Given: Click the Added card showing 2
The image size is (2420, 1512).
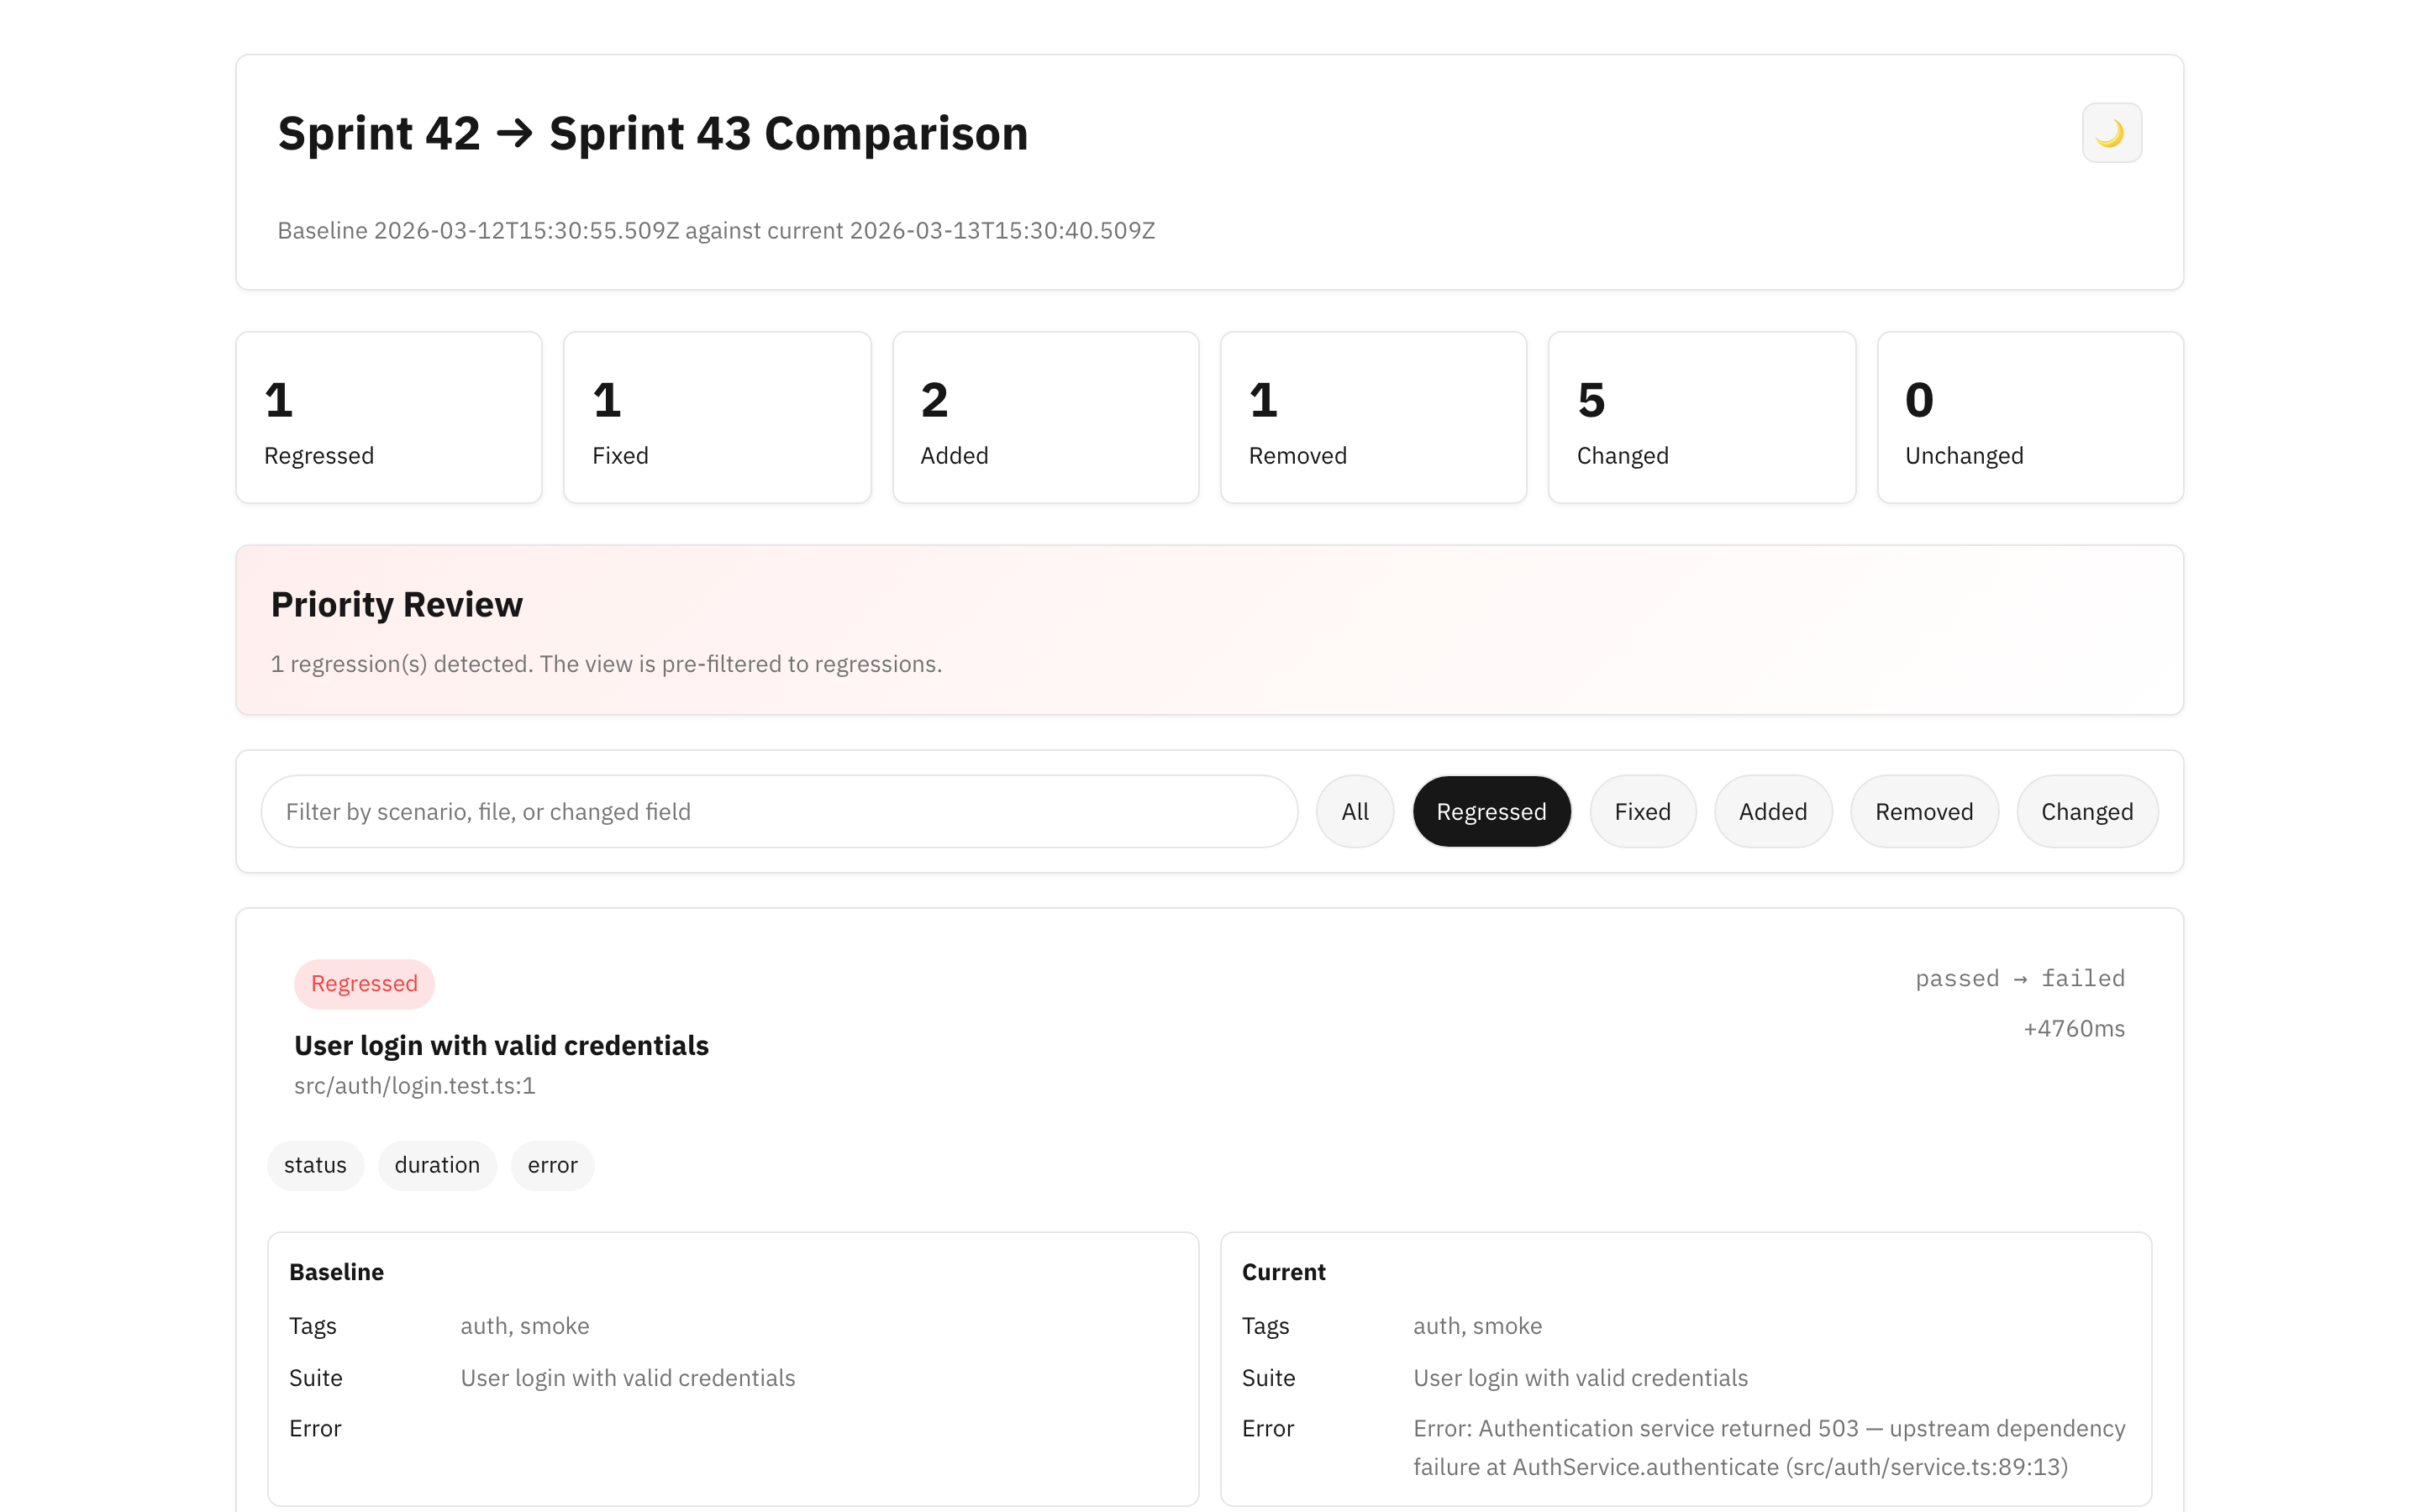Looking at the screenshot, I should 1045,416.
